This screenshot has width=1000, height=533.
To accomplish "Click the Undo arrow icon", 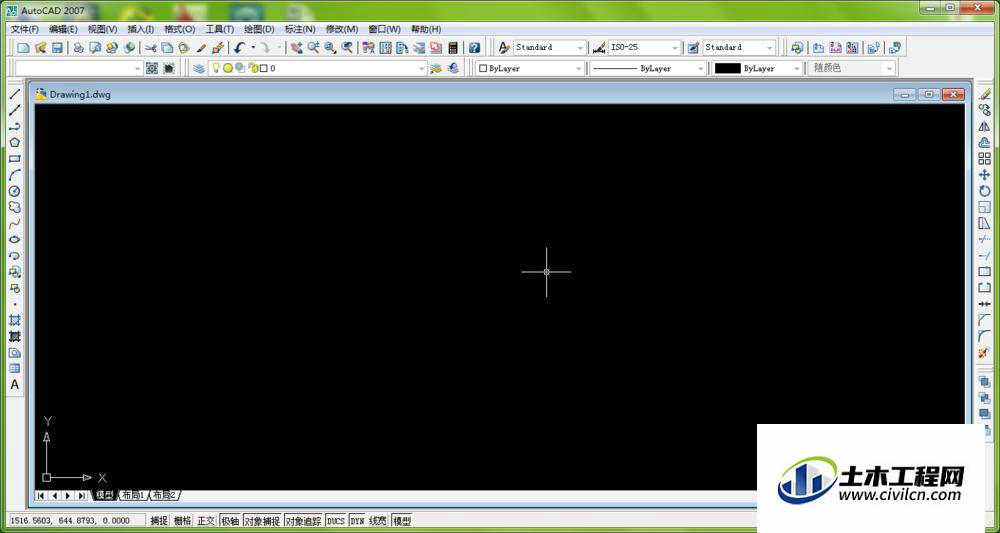I will coord(239,48).
